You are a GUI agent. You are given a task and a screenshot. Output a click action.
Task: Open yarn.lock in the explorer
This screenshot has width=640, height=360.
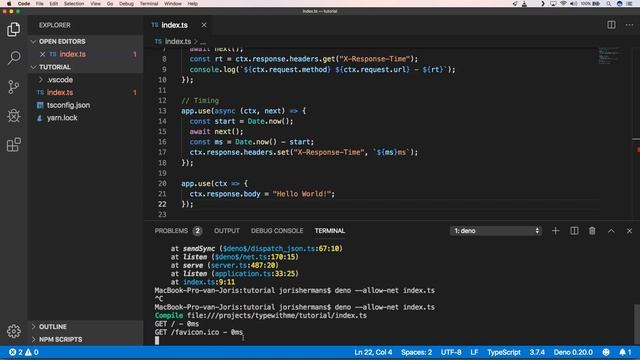tap(62, 118)
